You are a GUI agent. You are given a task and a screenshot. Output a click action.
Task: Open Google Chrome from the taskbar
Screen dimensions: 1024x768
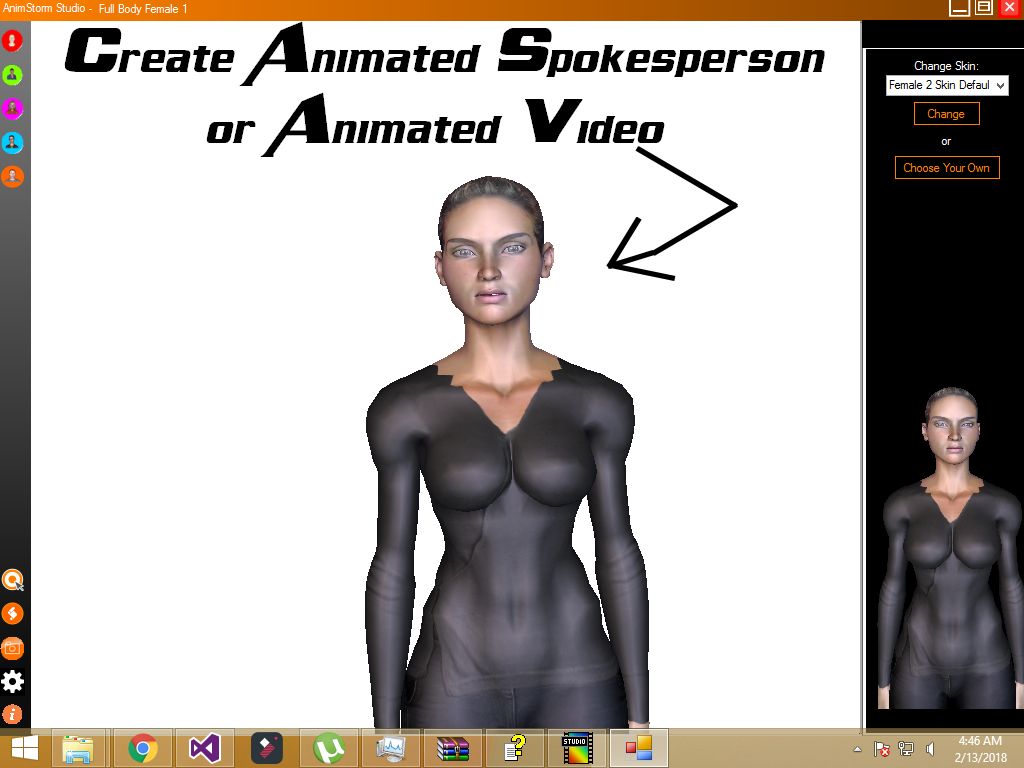143,748
